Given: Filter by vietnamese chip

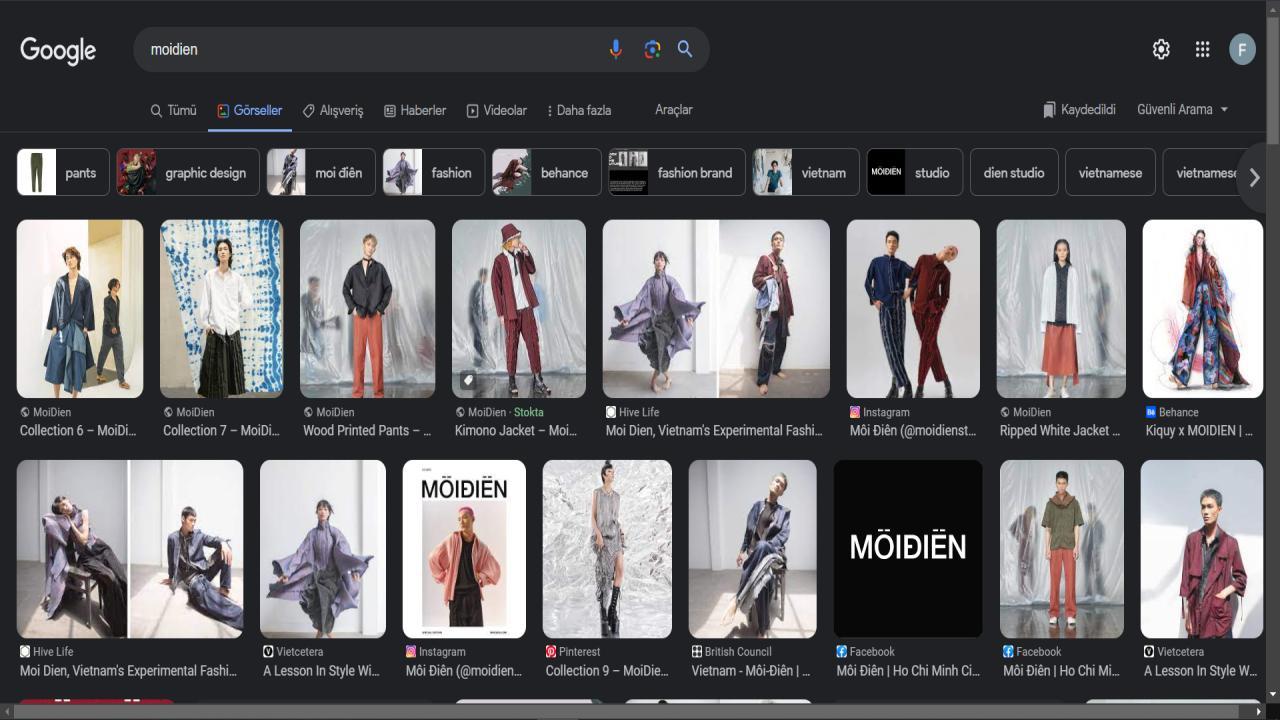Looking at the screenshot, I should tap(1110, 172).
